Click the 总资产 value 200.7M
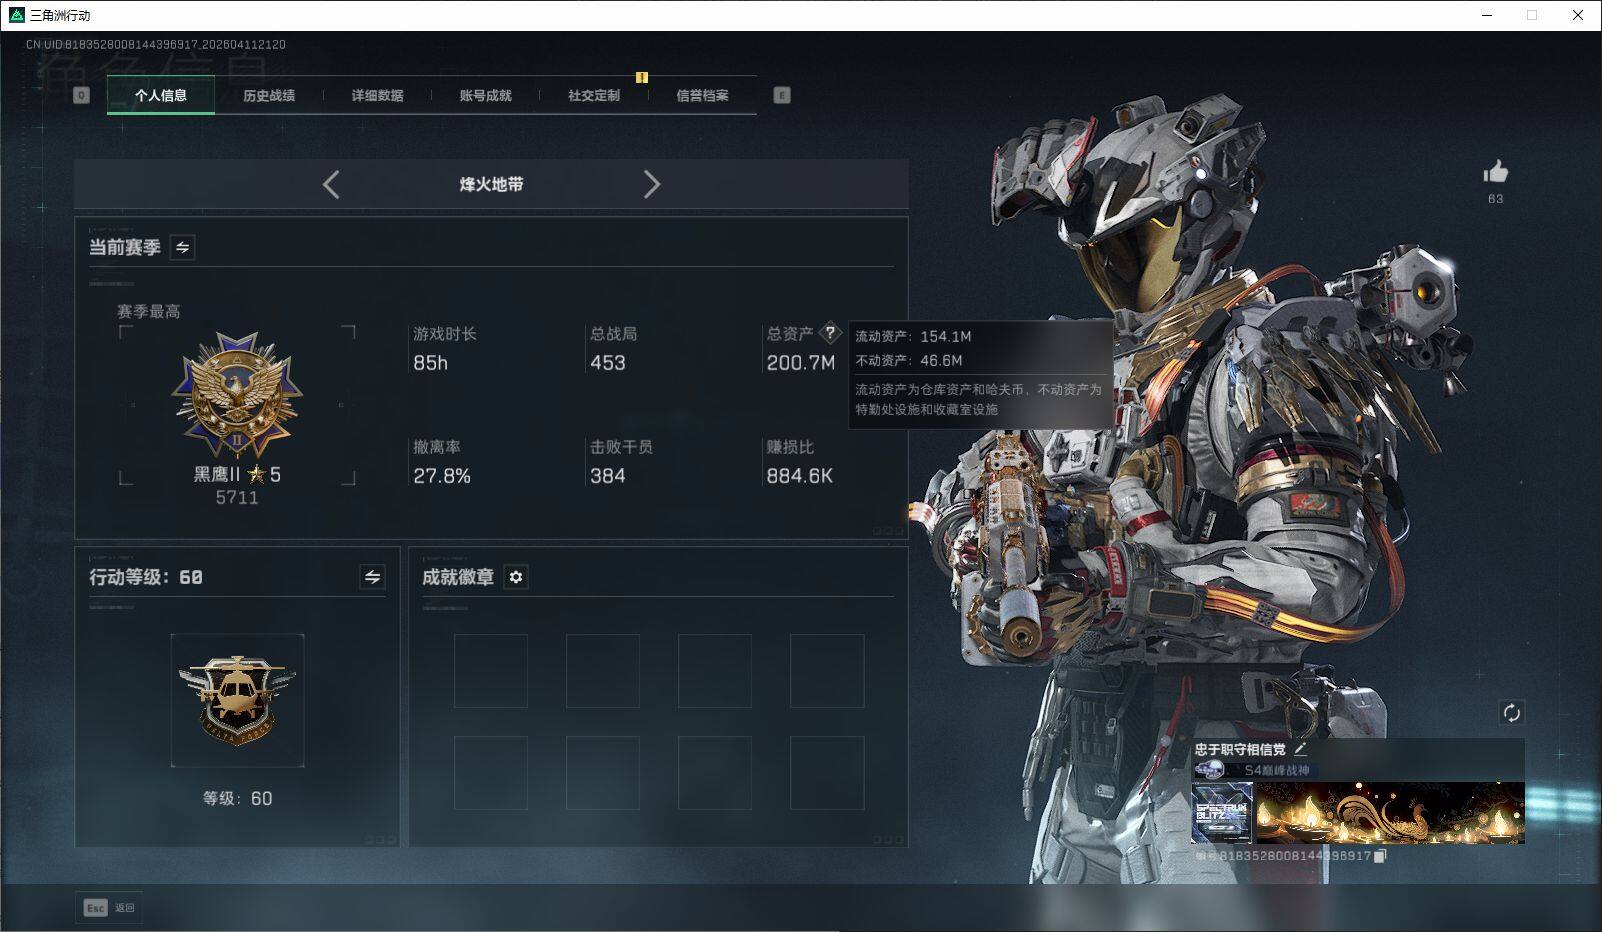The height and width of the screenshot is (932, 1602). [800, 363]
